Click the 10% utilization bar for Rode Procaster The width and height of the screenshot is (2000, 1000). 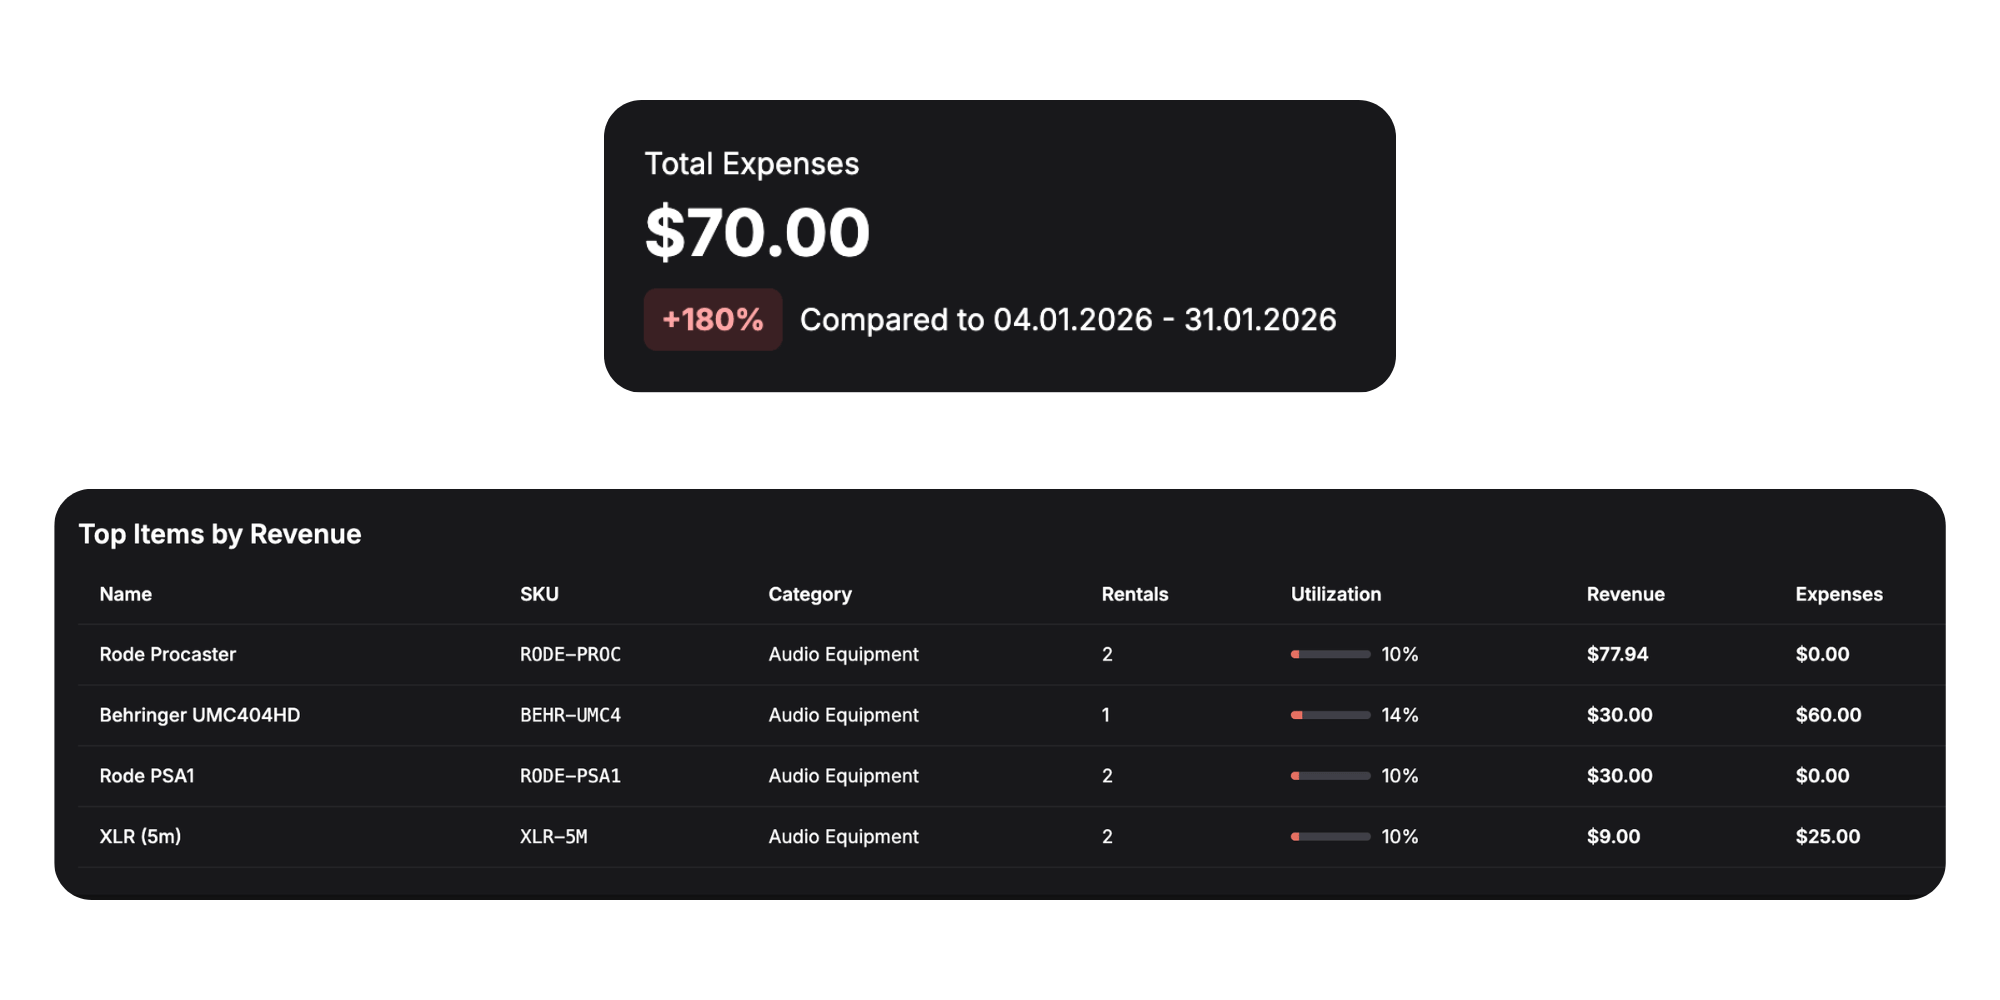click(x=1330, y=654)
